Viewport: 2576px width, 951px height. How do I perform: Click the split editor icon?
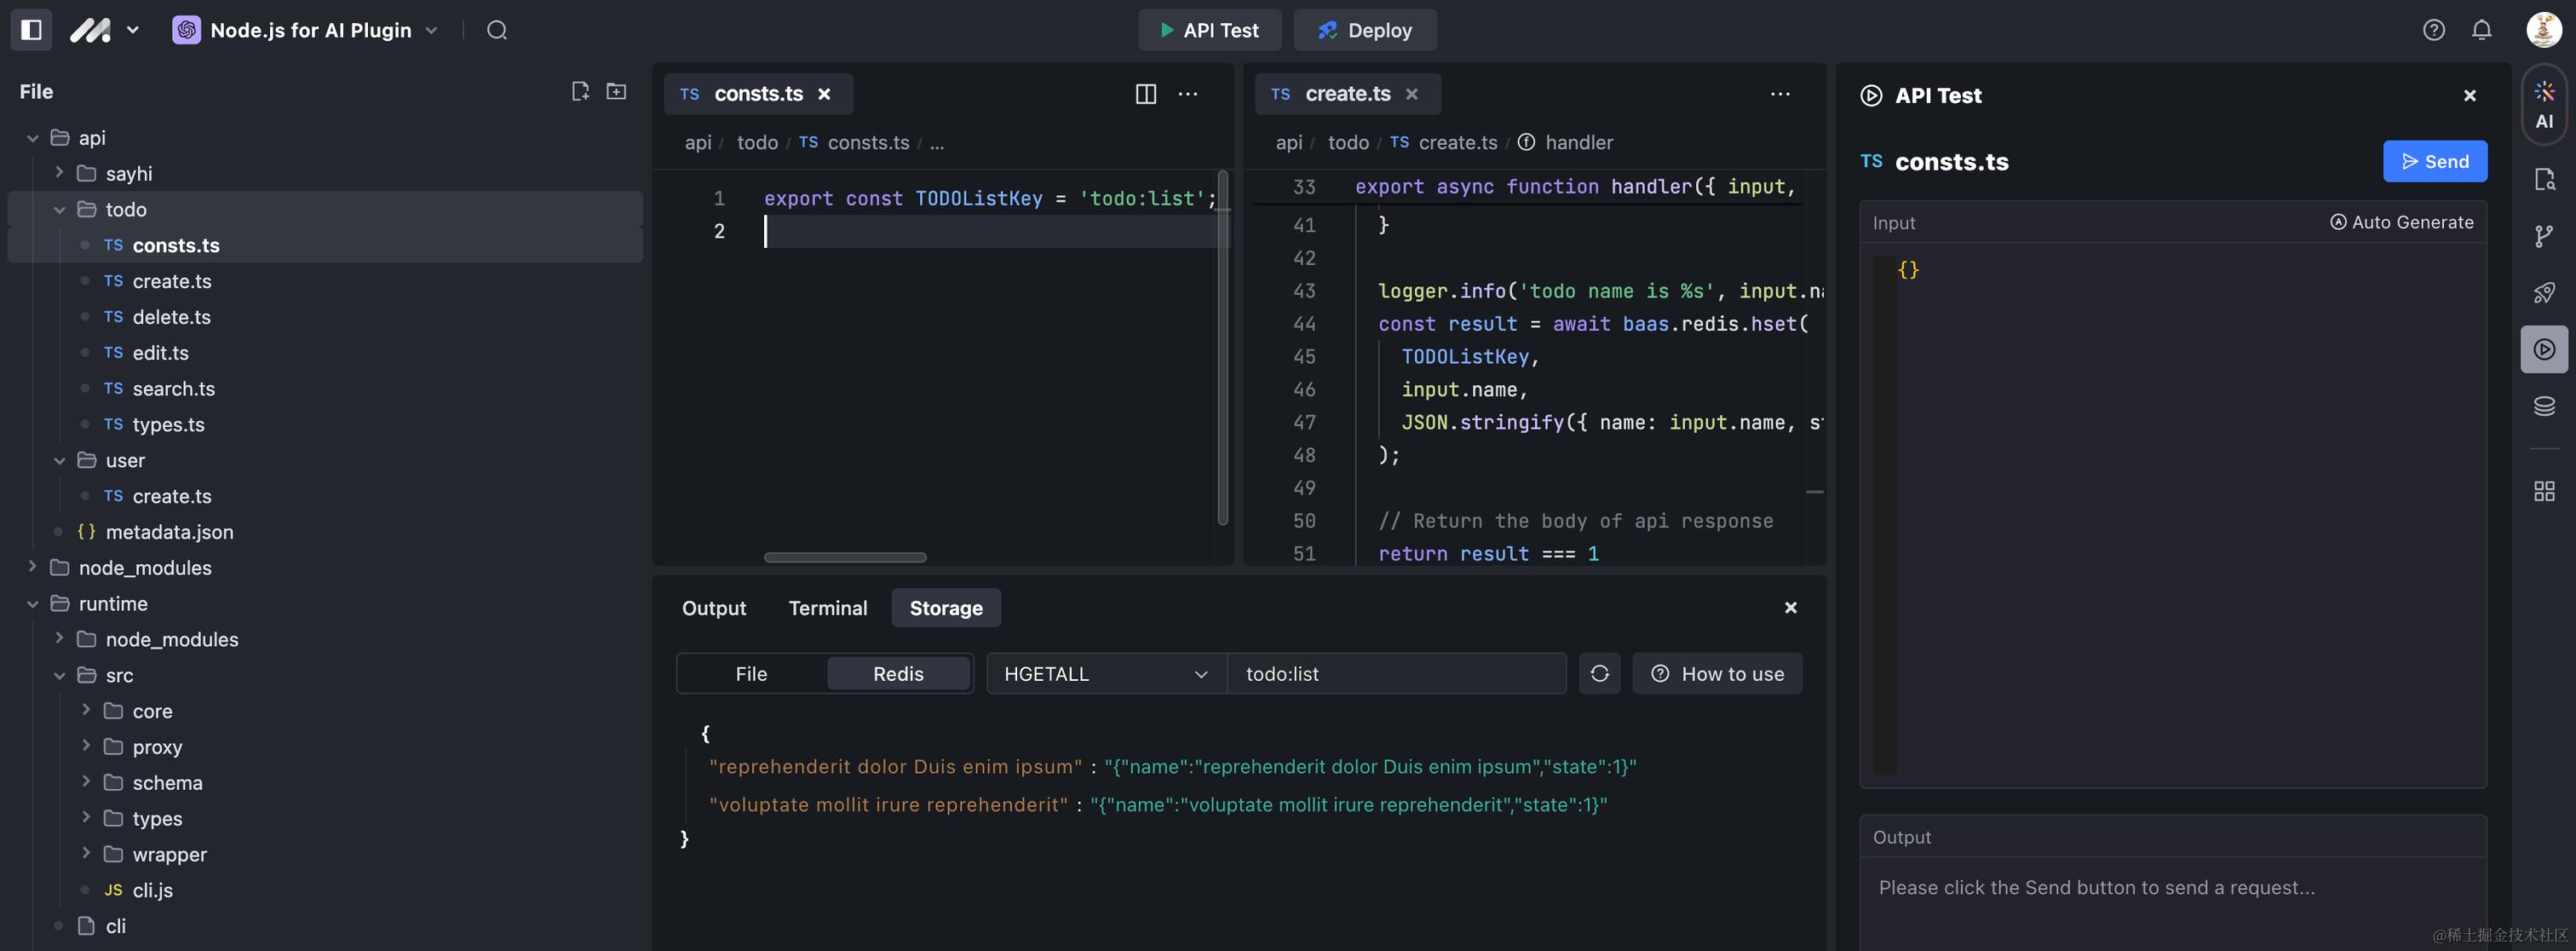(x=1145, y=94)
